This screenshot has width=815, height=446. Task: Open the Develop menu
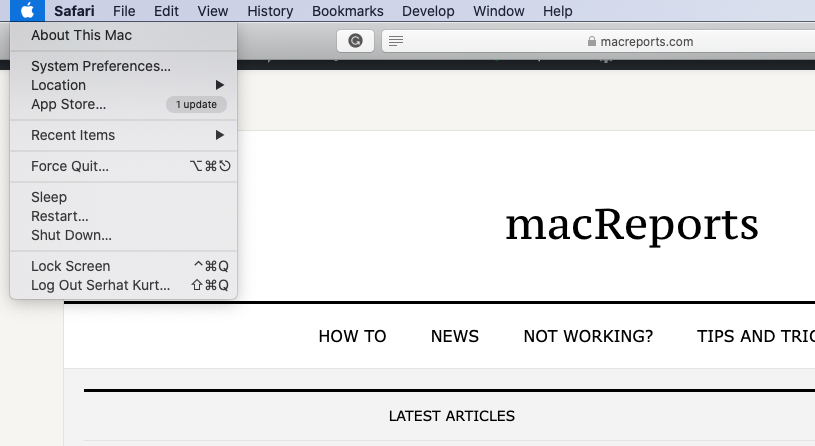point(428,11)
